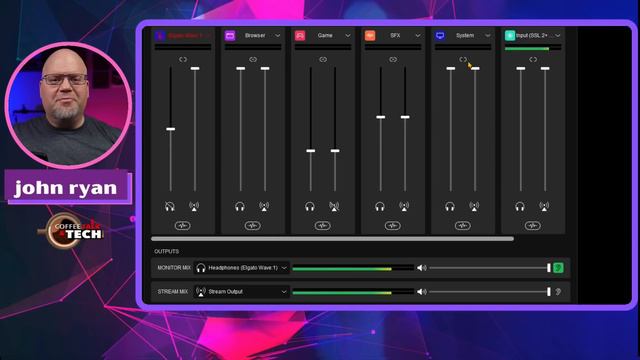Expand the Input (SSL 2+) channel dropdown chevron
Screen dimensions: 640x360
[558, 36]
